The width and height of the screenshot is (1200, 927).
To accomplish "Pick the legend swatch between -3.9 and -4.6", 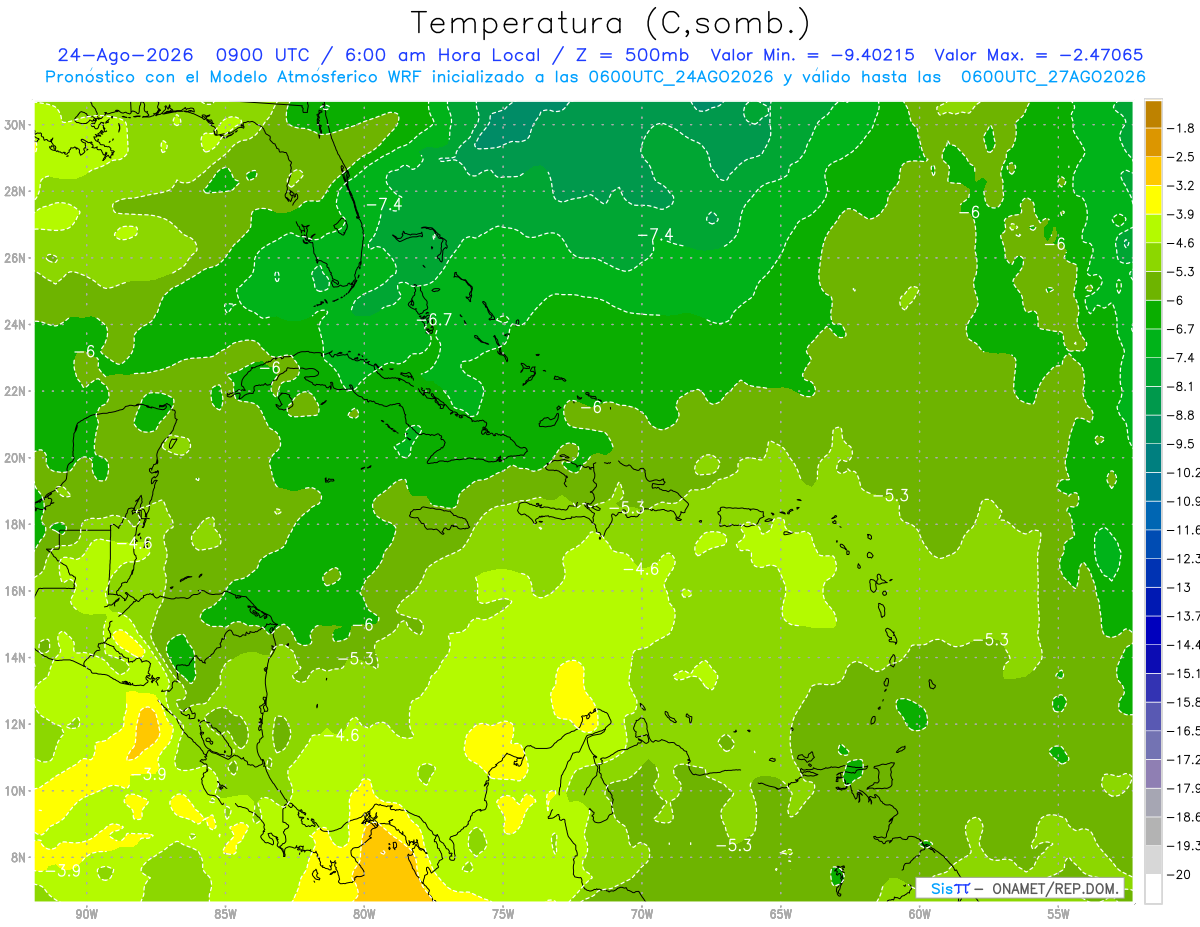I will pos(1153,228).
